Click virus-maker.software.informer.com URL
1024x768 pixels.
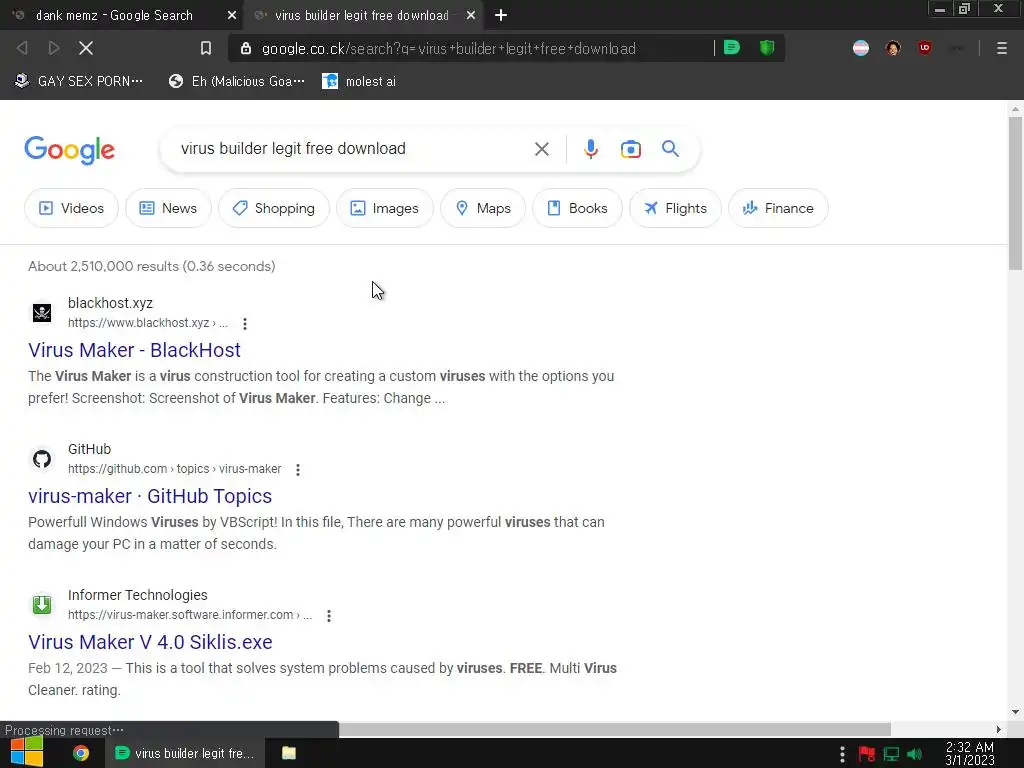click(189, 615)
